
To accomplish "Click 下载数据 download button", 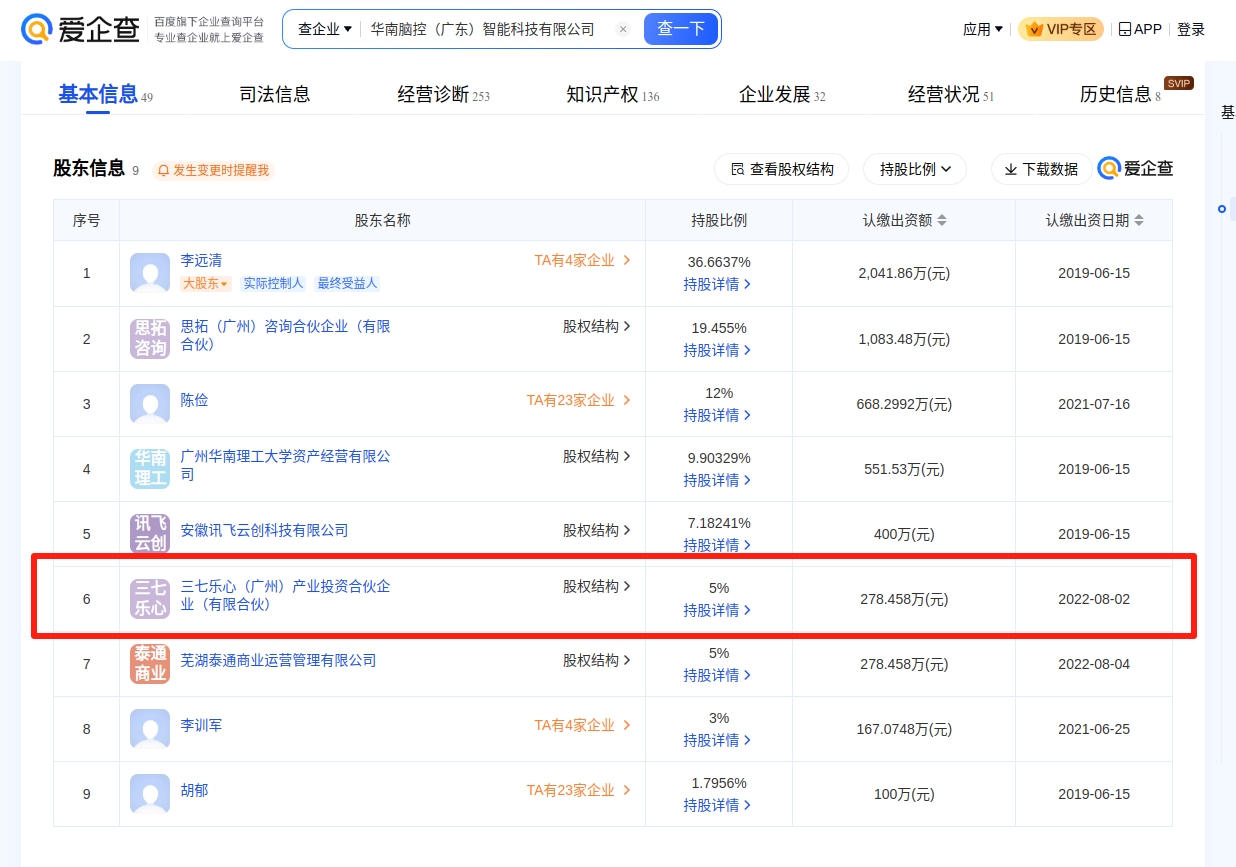I will point(1041,170).
